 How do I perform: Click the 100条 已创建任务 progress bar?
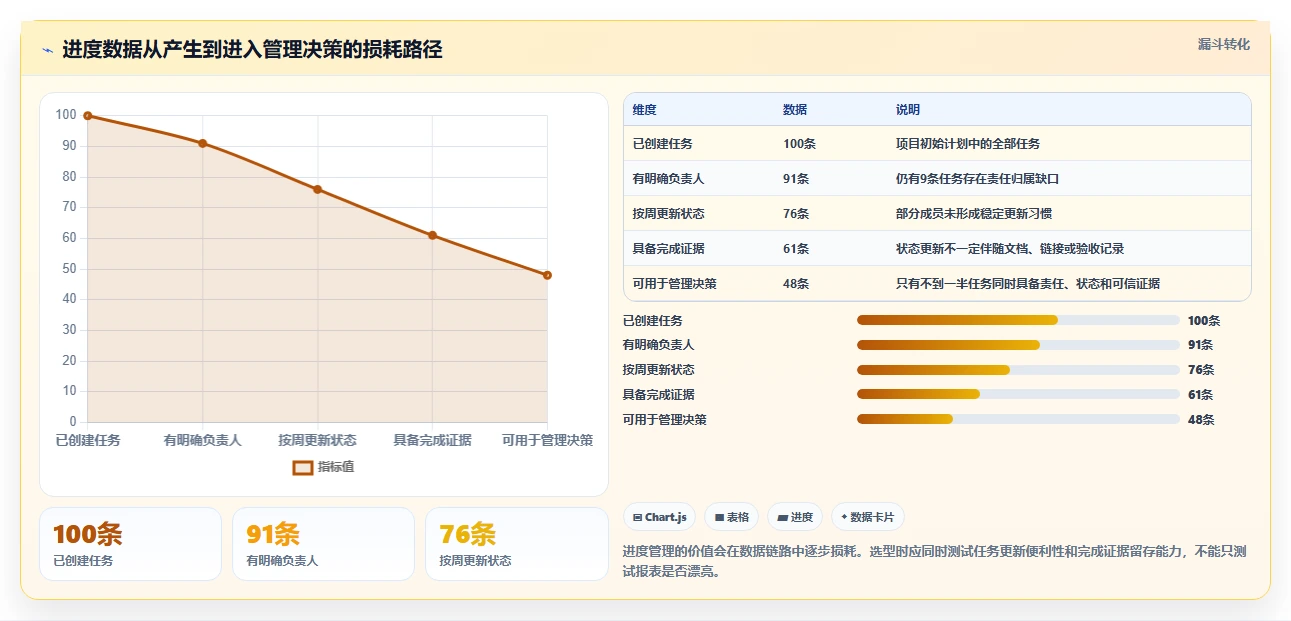pyautogui.click(x=1018, y=320)
